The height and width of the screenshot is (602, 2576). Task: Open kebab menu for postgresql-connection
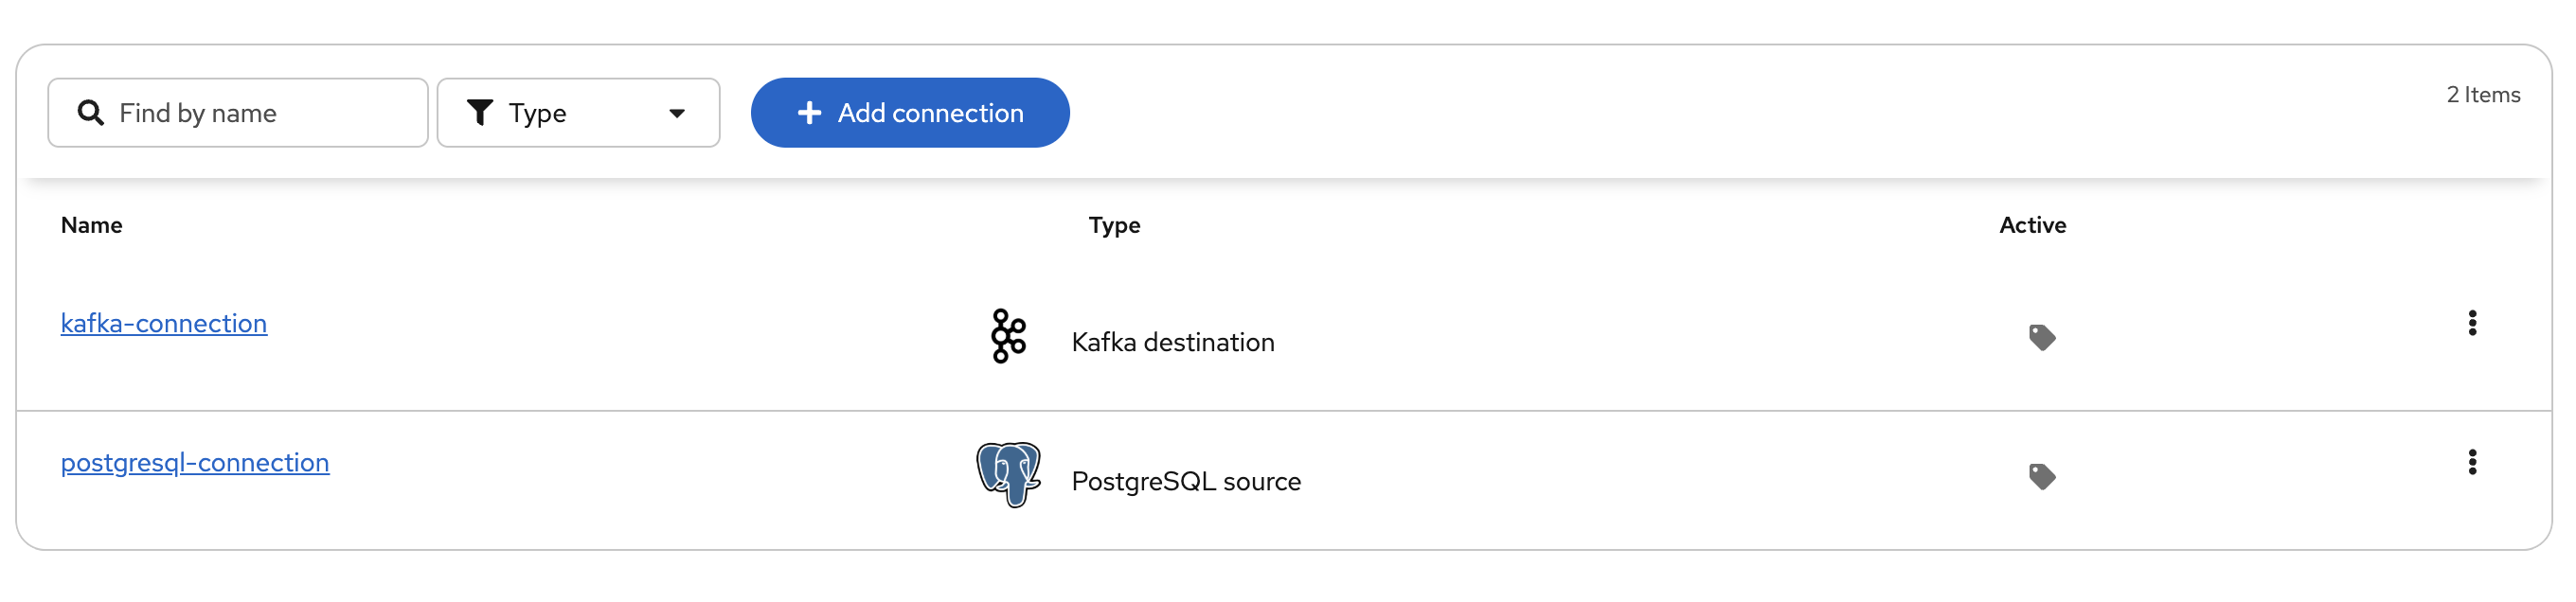(2471, 462)
